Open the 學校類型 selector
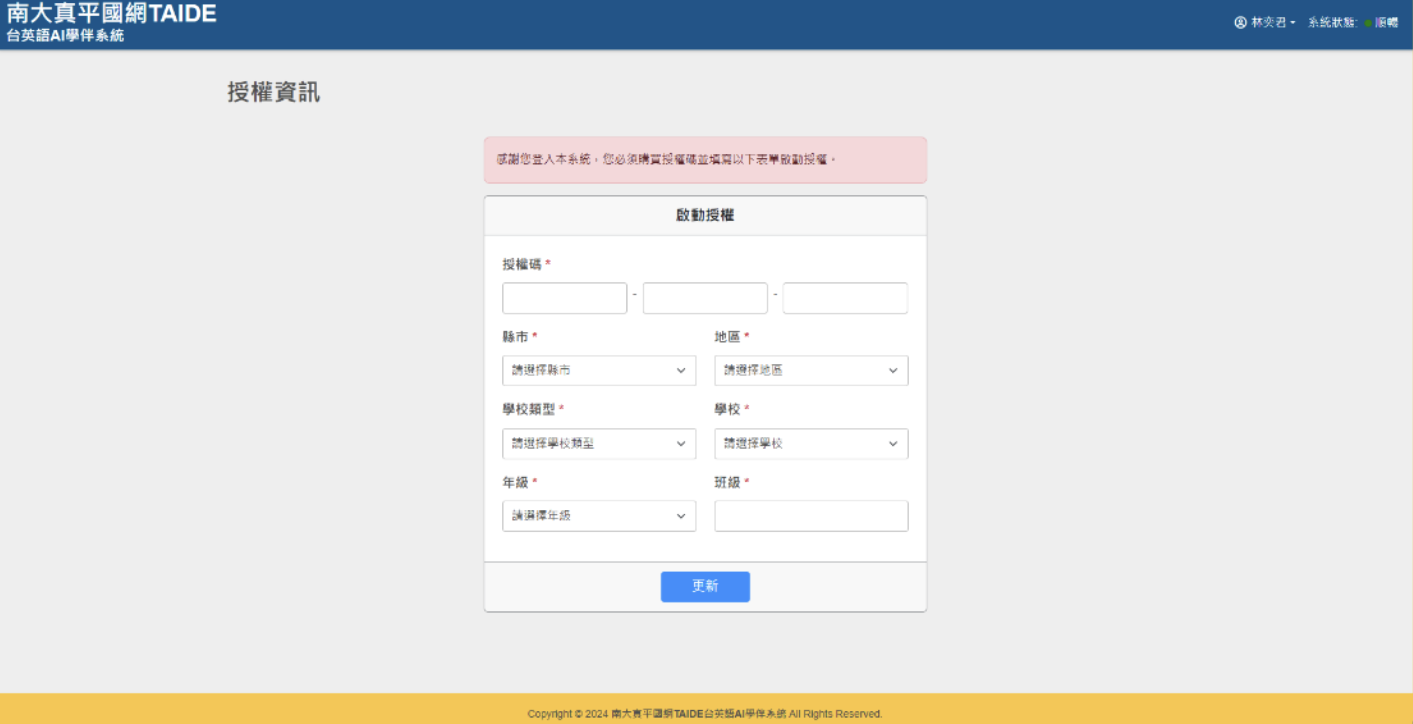Screen dimensions: 1413x724 tap(599, 443)
